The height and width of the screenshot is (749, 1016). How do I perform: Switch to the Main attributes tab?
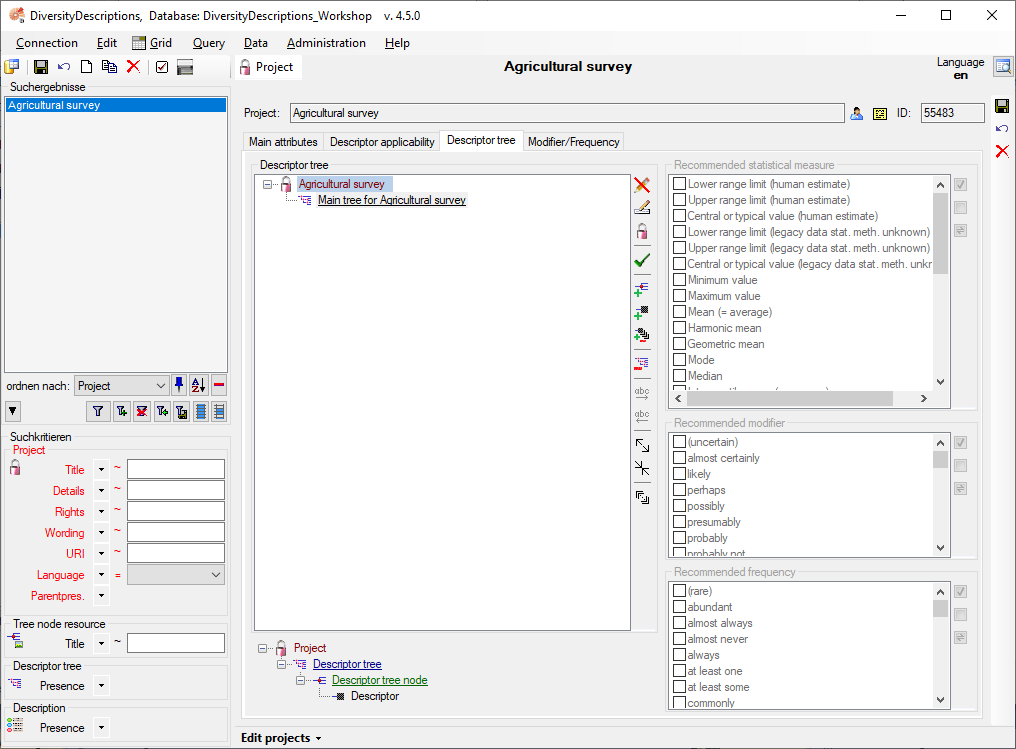283,142
